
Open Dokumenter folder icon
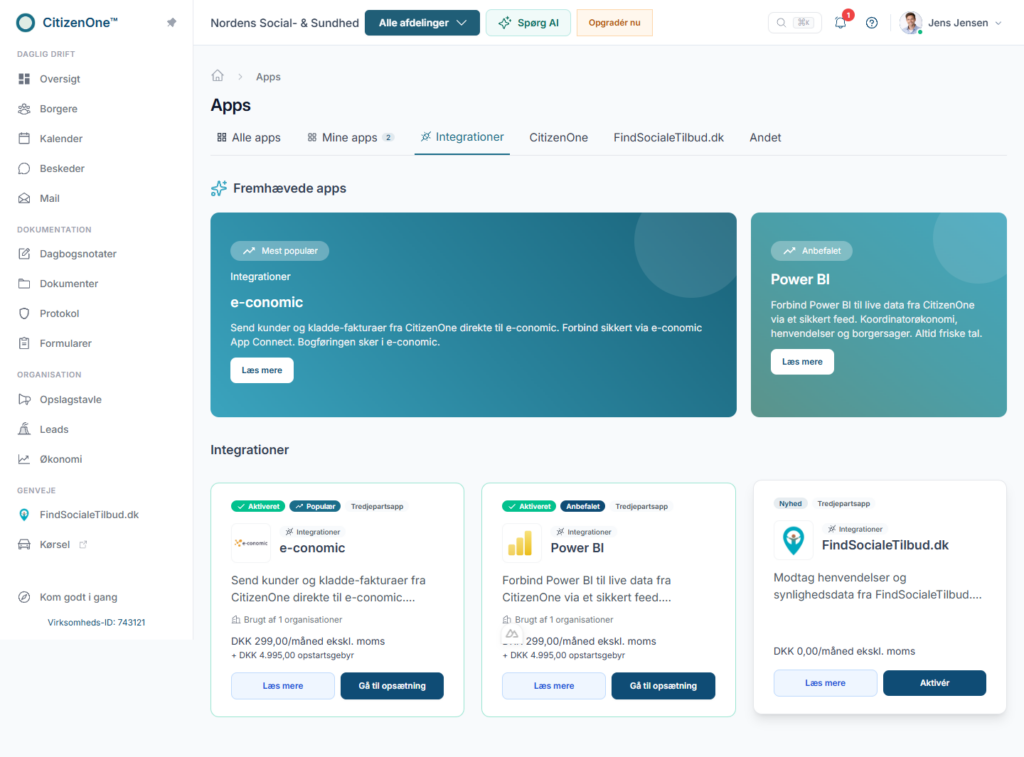pos(24,283)
